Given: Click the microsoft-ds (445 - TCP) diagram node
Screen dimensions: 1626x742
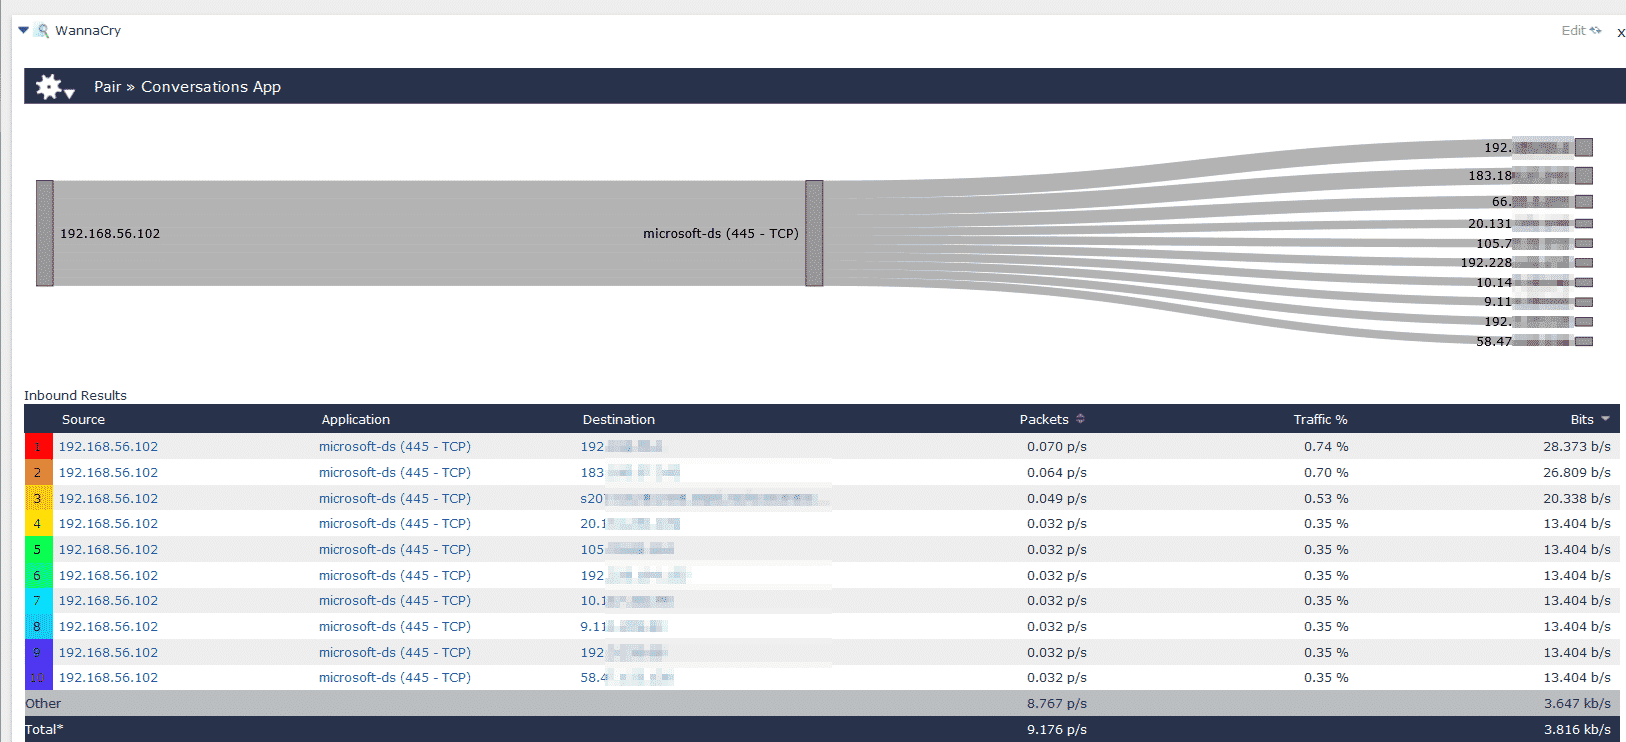Looking at the screenshot, I should (814, 233).
